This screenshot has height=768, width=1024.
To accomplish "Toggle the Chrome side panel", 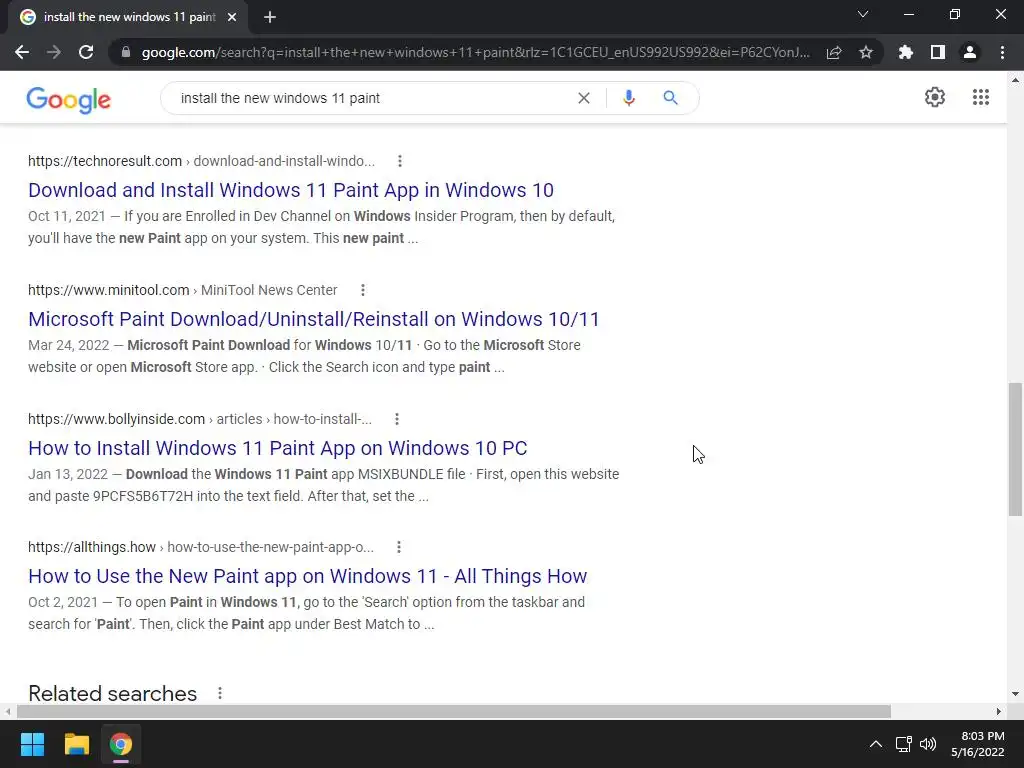I will coord(938,52).
